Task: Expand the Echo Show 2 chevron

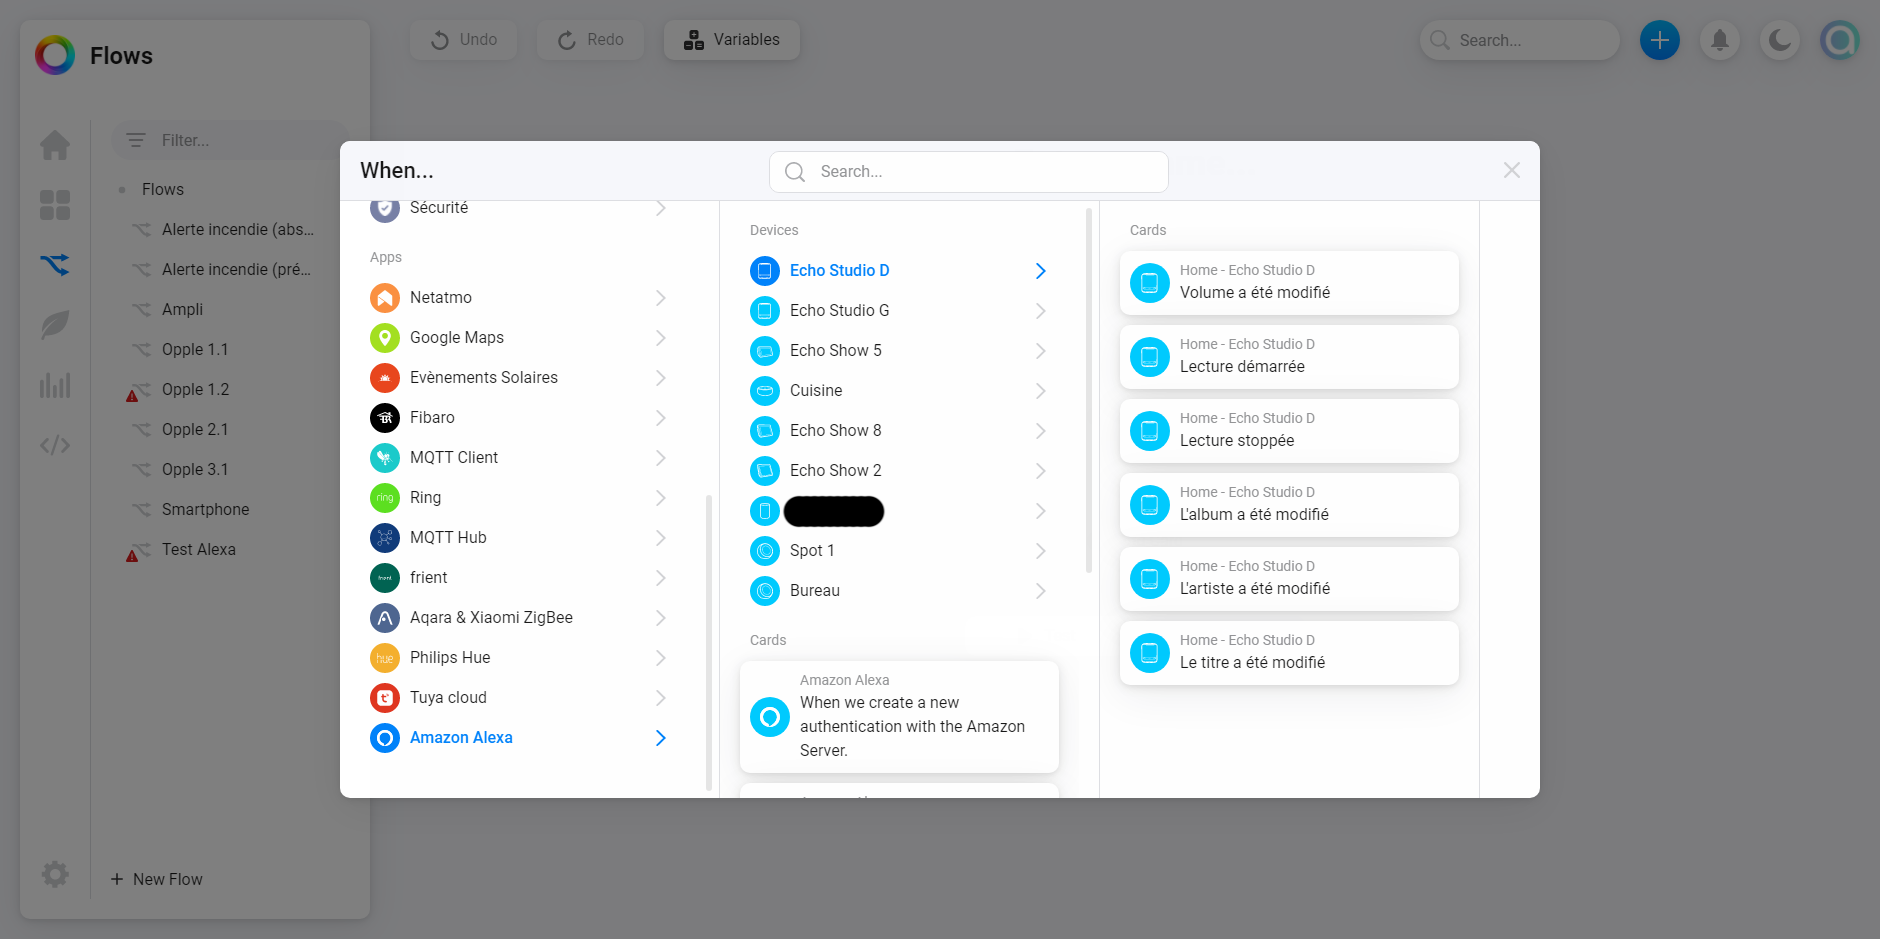Action: [x=1040, y=471]
